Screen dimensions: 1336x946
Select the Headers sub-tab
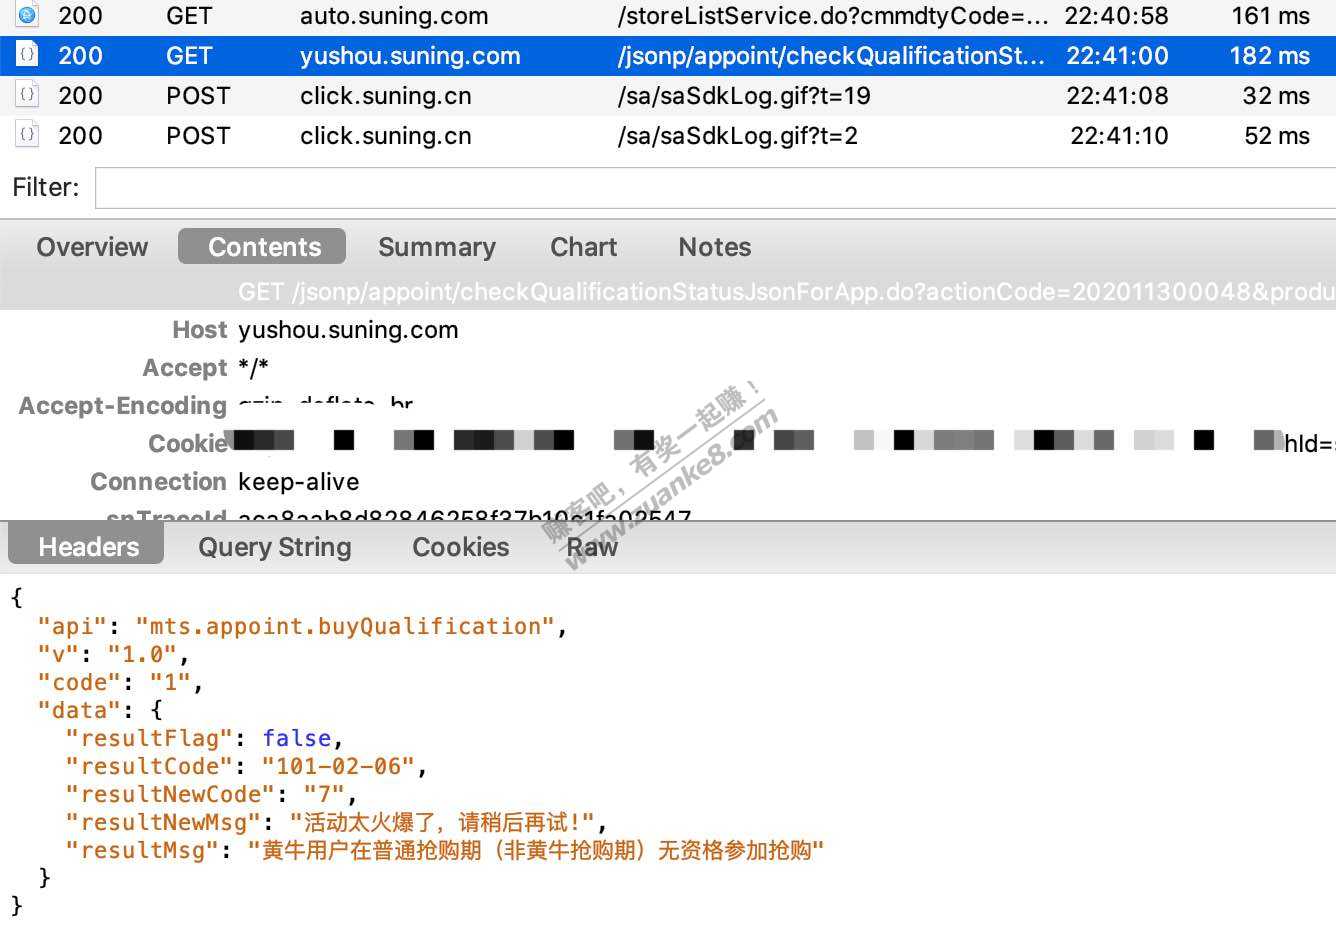tap(87, 547)
